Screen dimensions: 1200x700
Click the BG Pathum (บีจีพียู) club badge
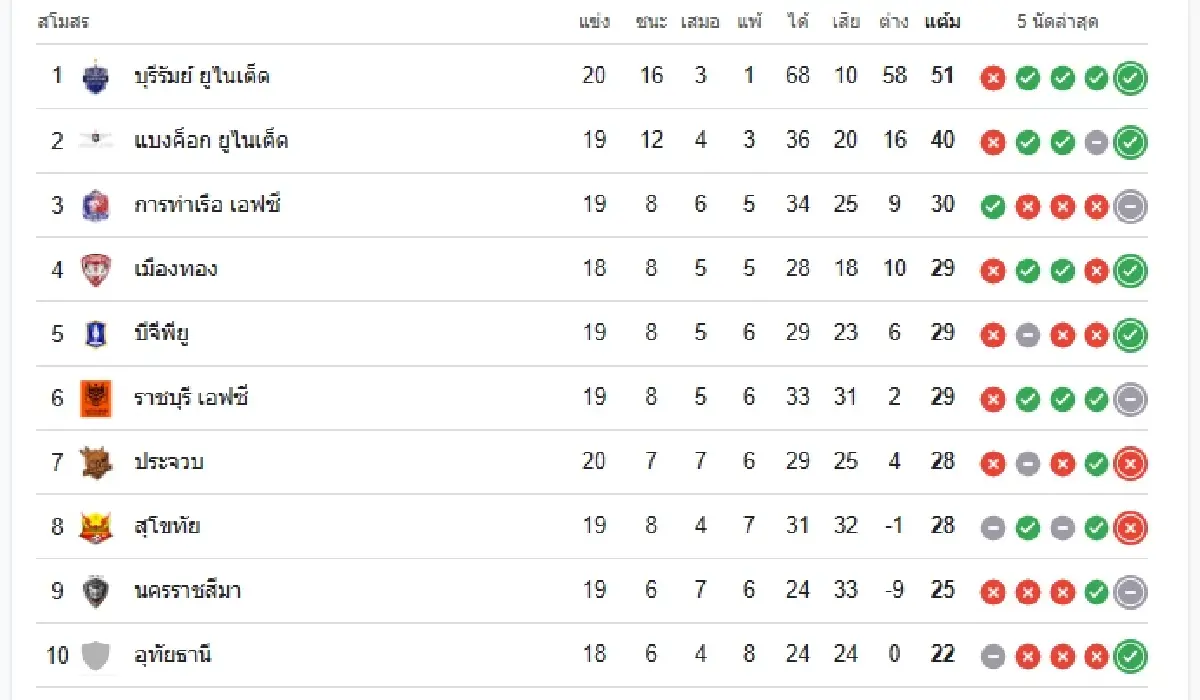95,333
